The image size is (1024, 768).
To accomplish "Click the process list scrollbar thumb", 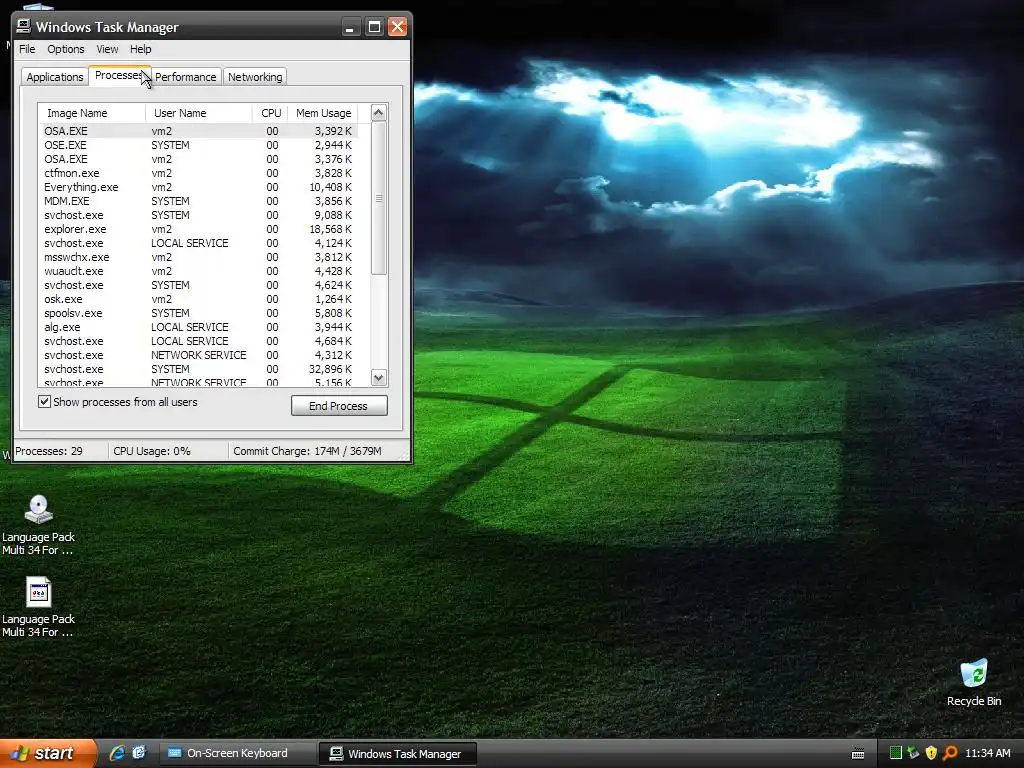I will 379,198.
